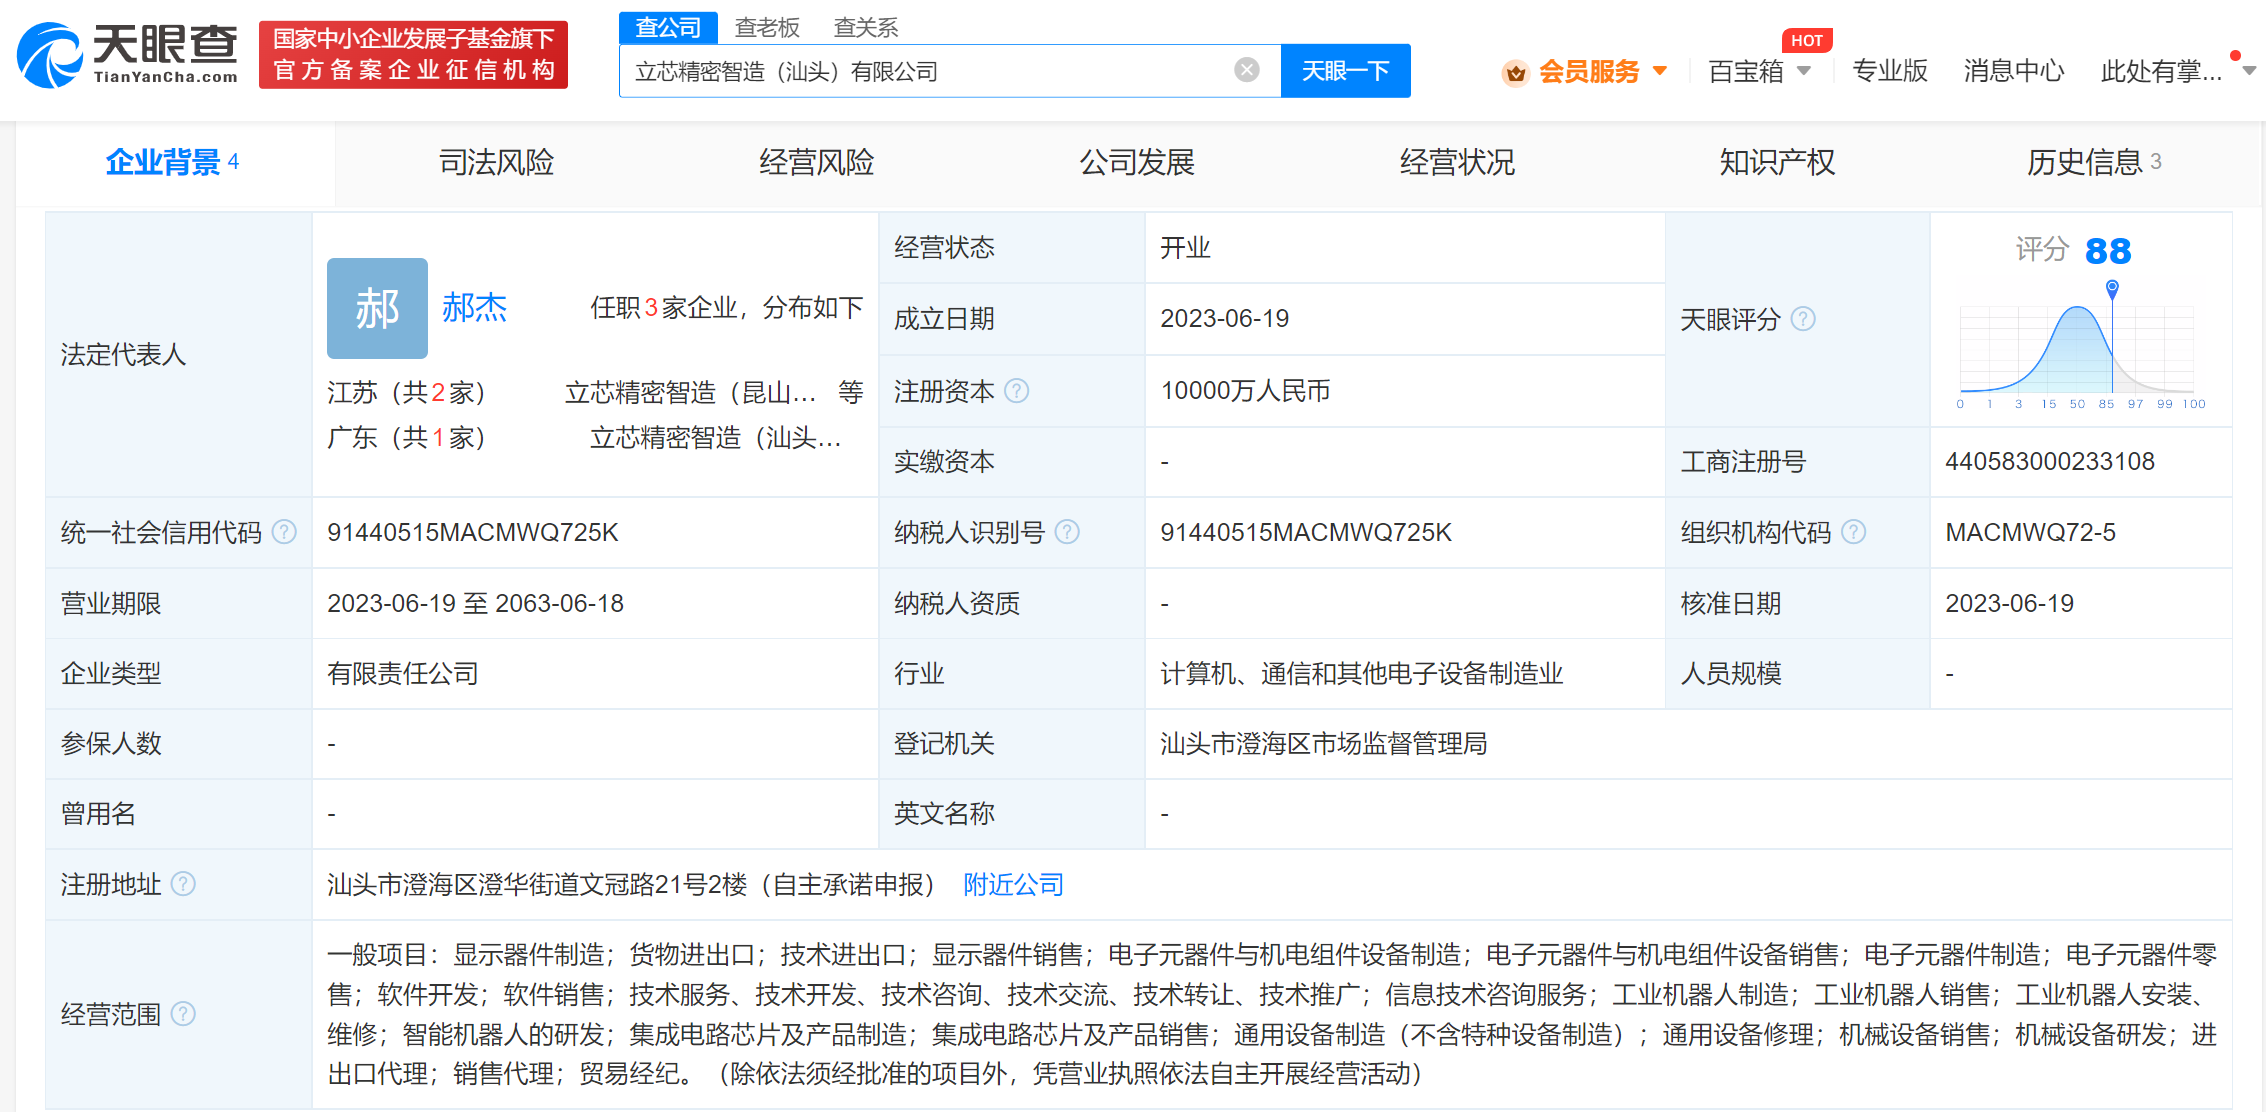Image resolution: width=2266 pixels, height=1112 pixels.
Task: Click the 广东（共1家）region entry
Action: pyautogui.click(x=407, y=437)
